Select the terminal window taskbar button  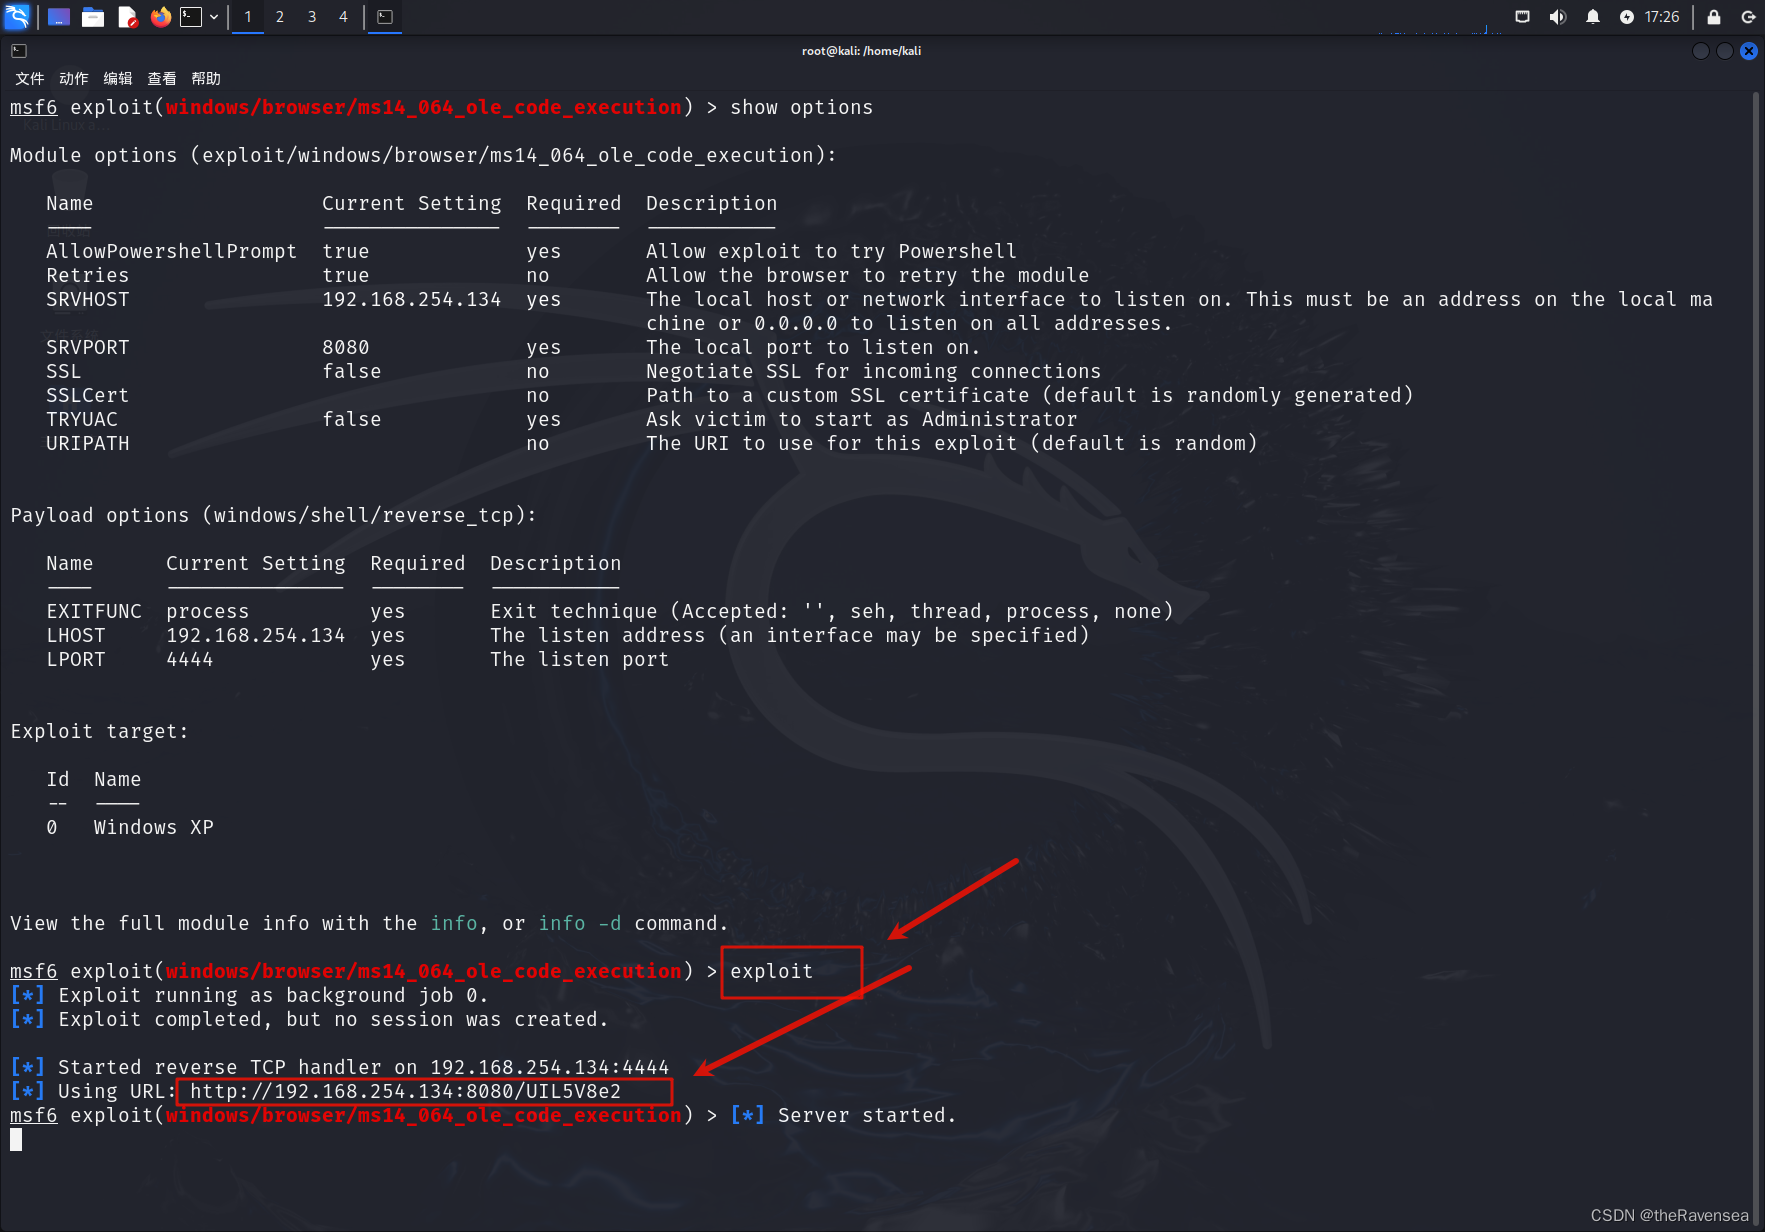click(385, 17)
